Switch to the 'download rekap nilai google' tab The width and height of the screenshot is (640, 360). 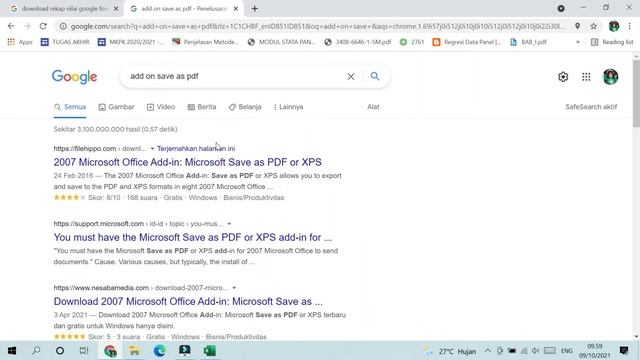pyautogui.click(x=63, y=9)
